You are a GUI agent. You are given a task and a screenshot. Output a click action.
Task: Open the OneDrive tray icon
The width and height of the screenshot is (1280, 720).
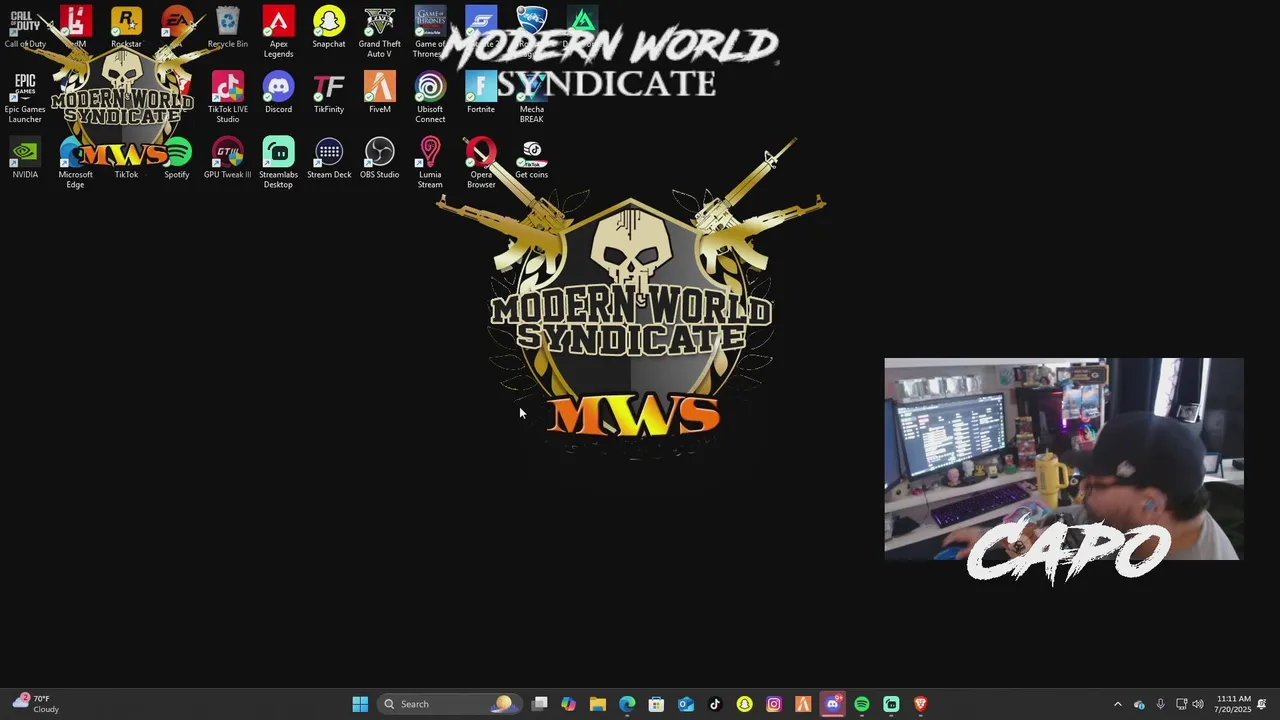(x=1139, y=704)
